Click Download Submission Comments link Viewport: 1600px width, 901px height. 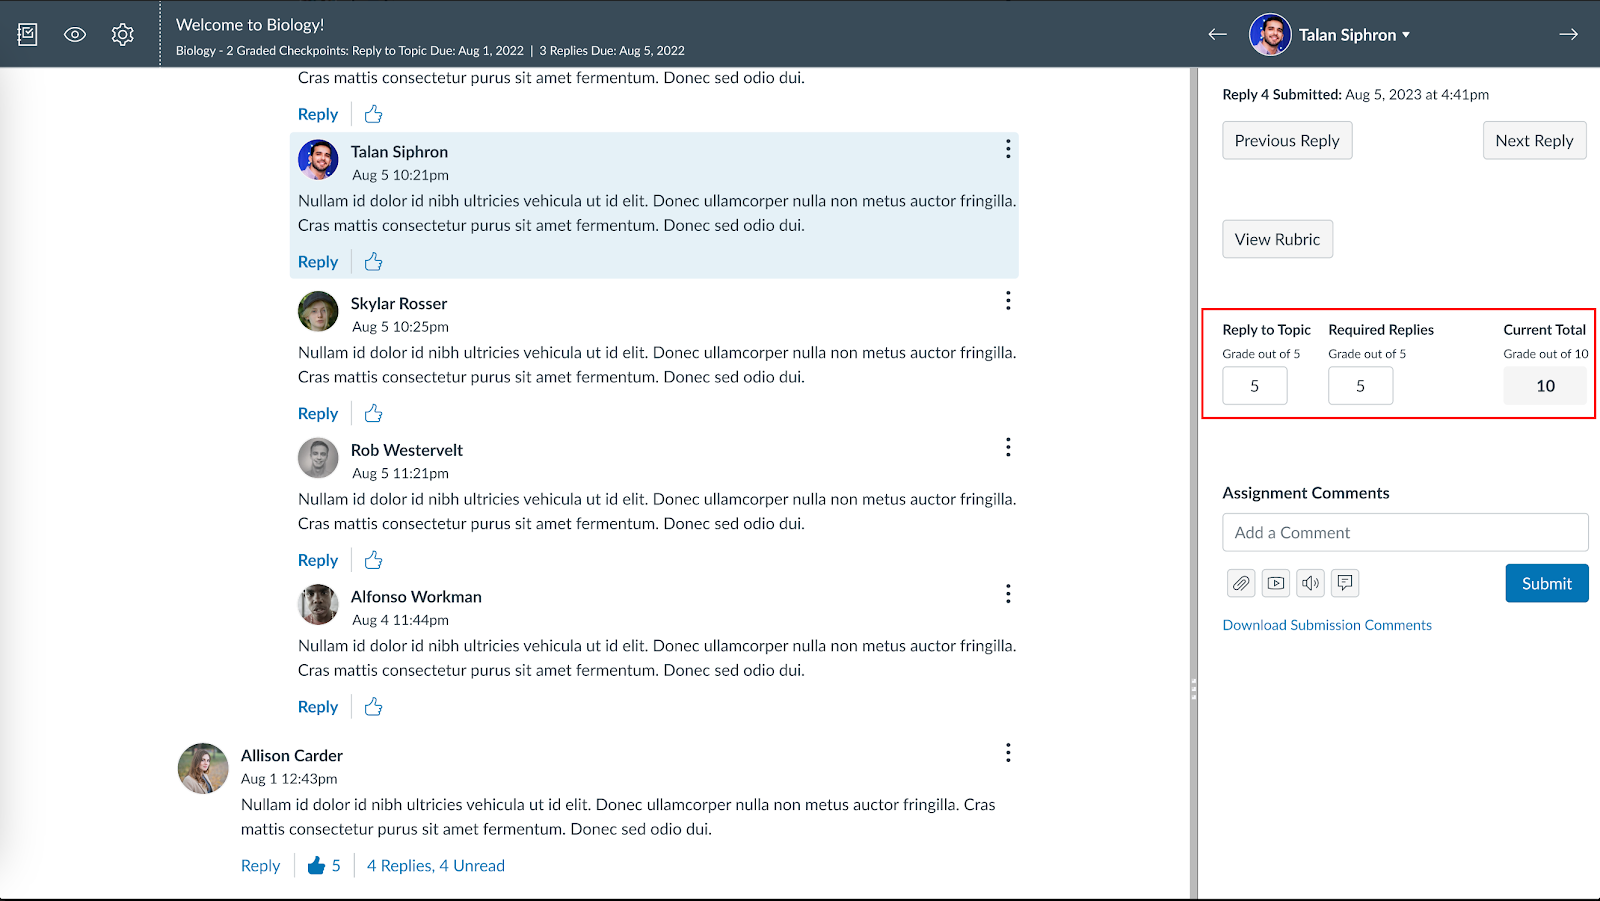point(1327,625)
